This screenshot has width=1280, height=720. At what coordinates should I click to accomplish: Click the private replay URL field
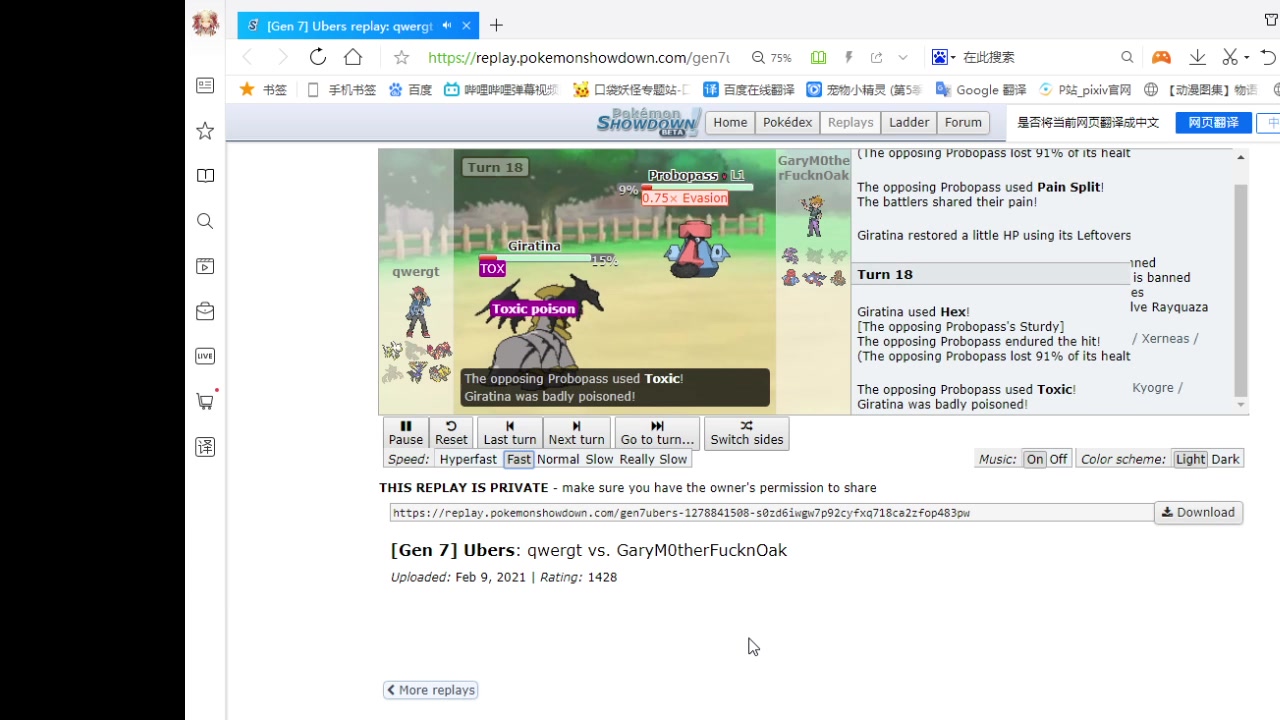coord(771,513)
